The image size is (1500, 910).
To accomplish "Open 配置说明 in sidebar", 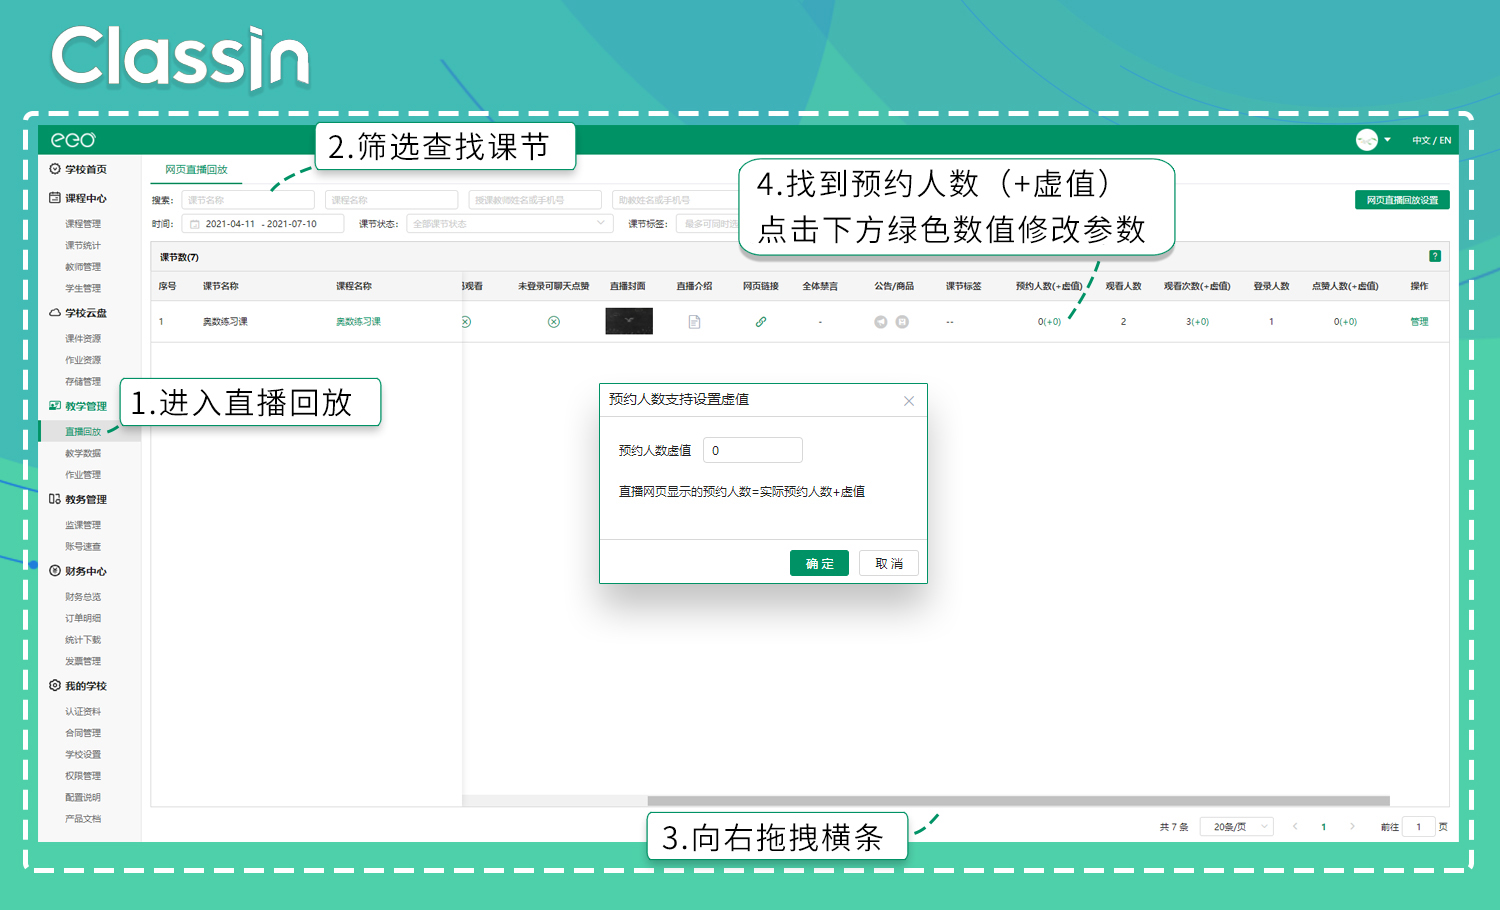I will [x=83, y=798].
